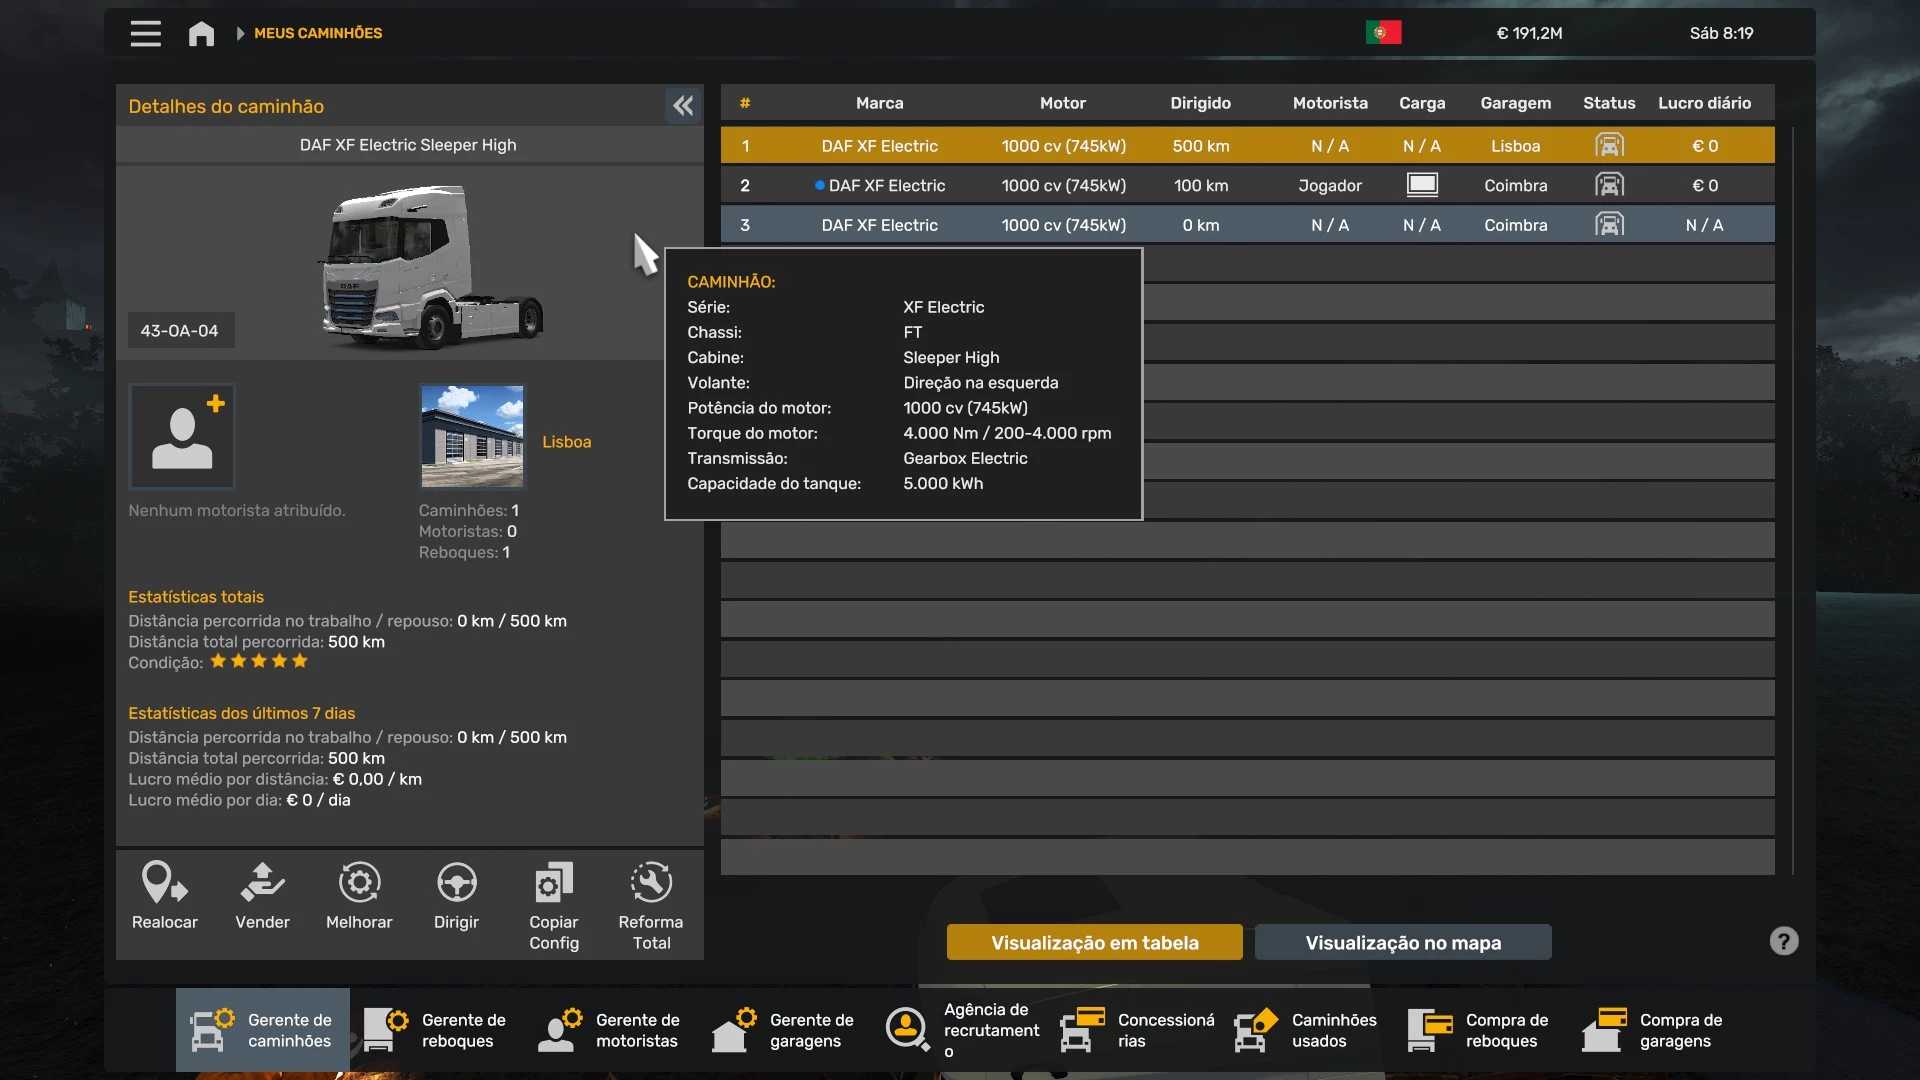Click the Lisboa garage link

(566, 442)
